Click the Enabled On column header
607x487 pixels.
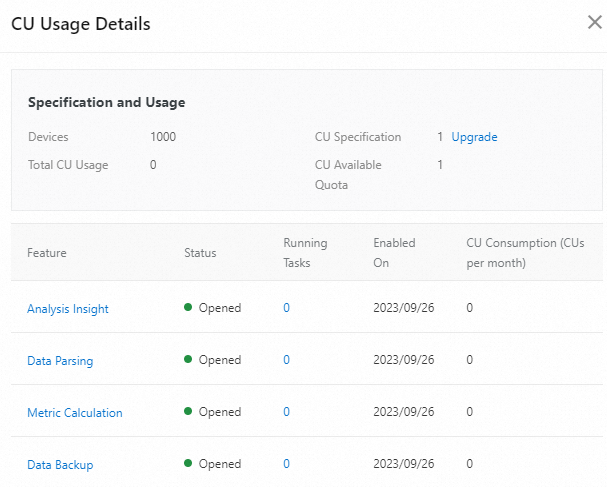pyautogui.click(x=394, y=253)
